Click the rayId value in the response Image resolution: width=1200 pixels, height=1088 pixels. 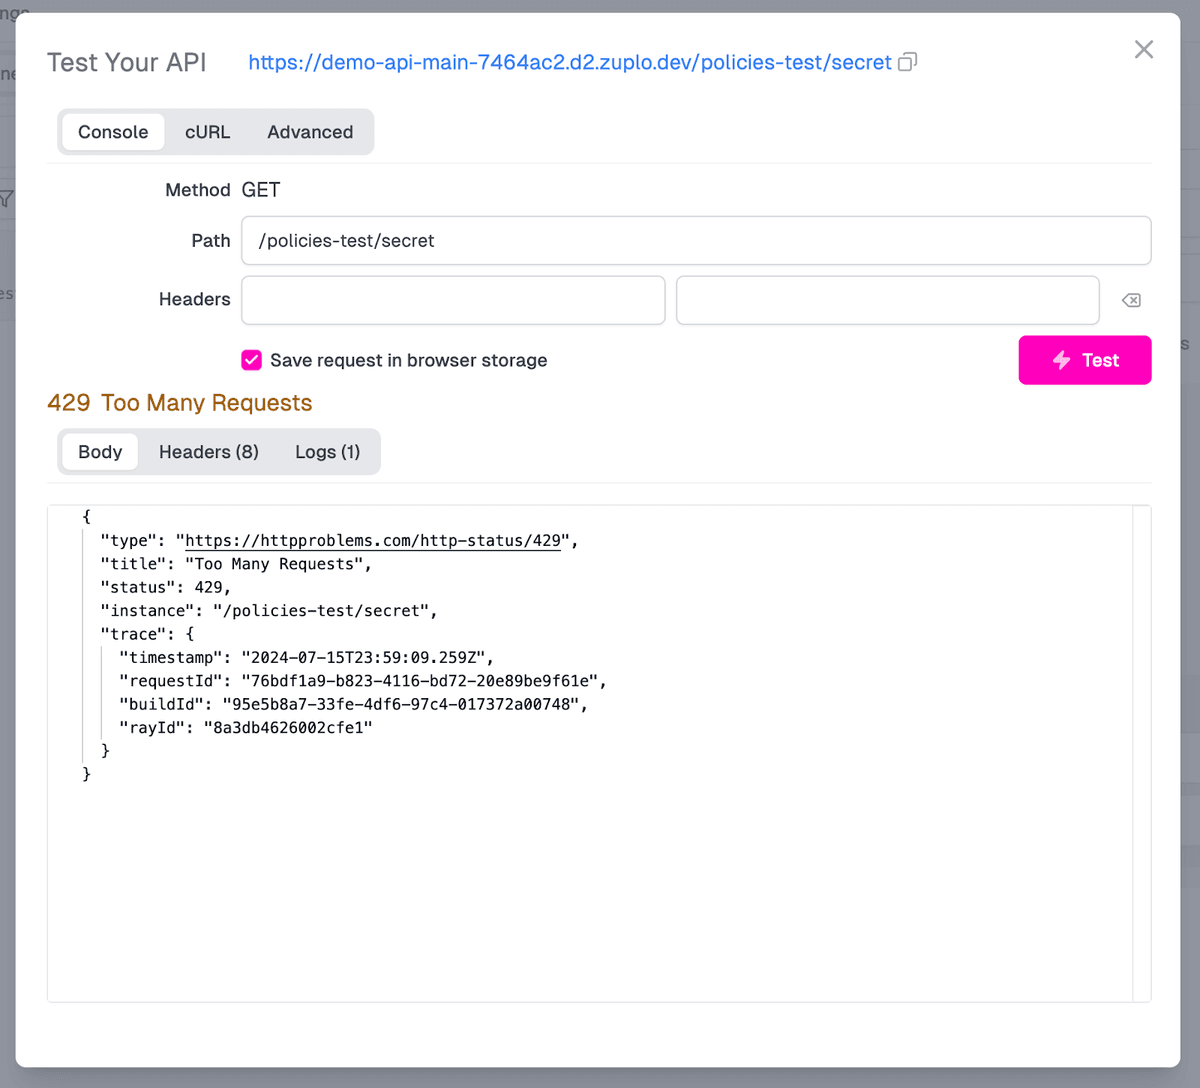pos(288,728)
